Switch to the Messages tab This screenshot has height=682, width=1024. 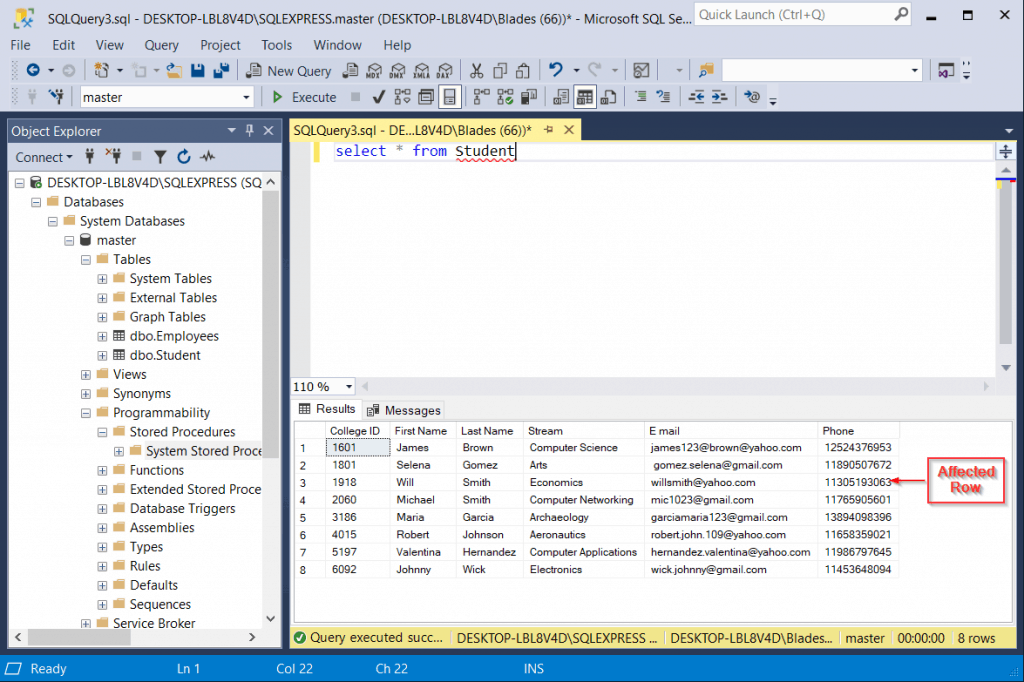coord(404,410)
